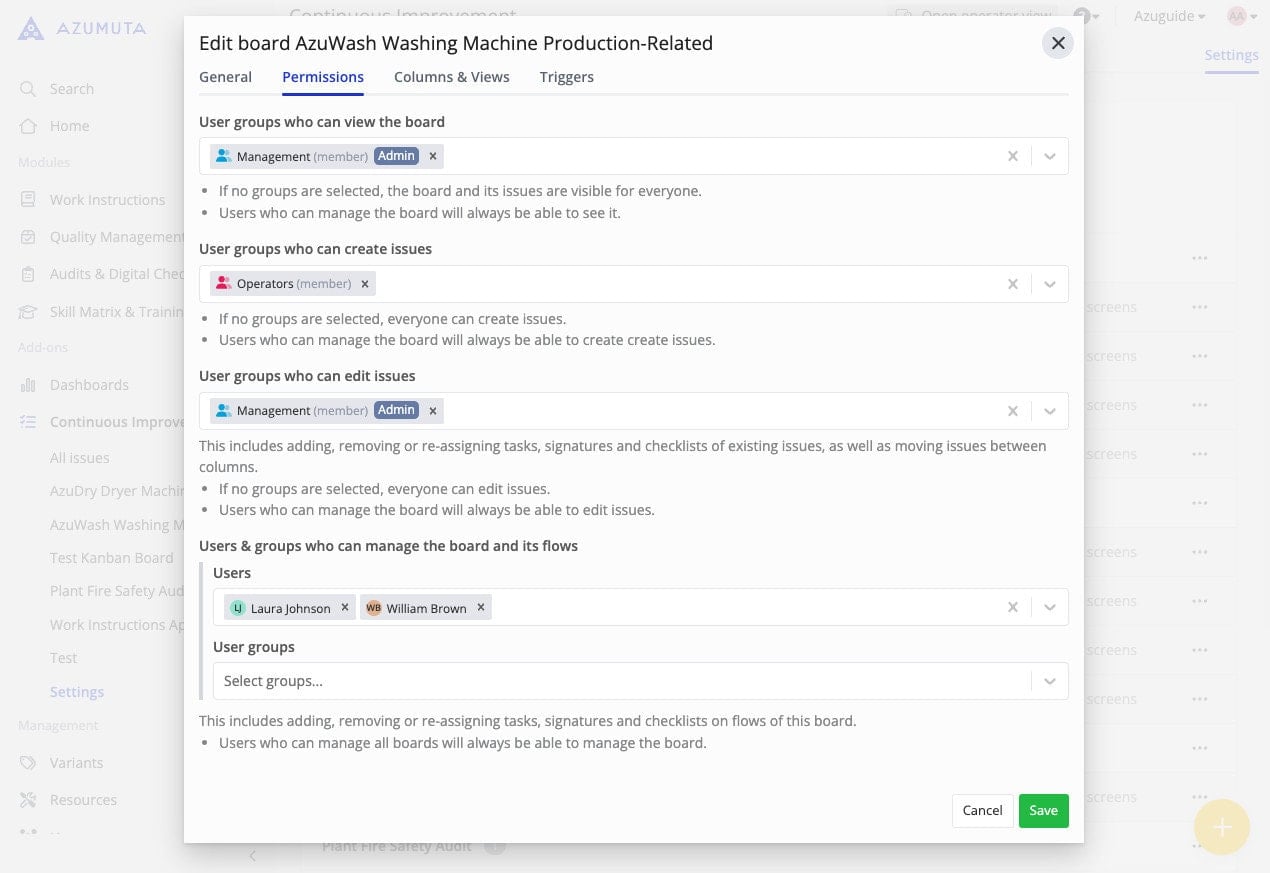Image resolution: width=1270 pixels, height=873 pixels.
Task: Open the Columns & Views tab
Action: (x=451, y=77)
